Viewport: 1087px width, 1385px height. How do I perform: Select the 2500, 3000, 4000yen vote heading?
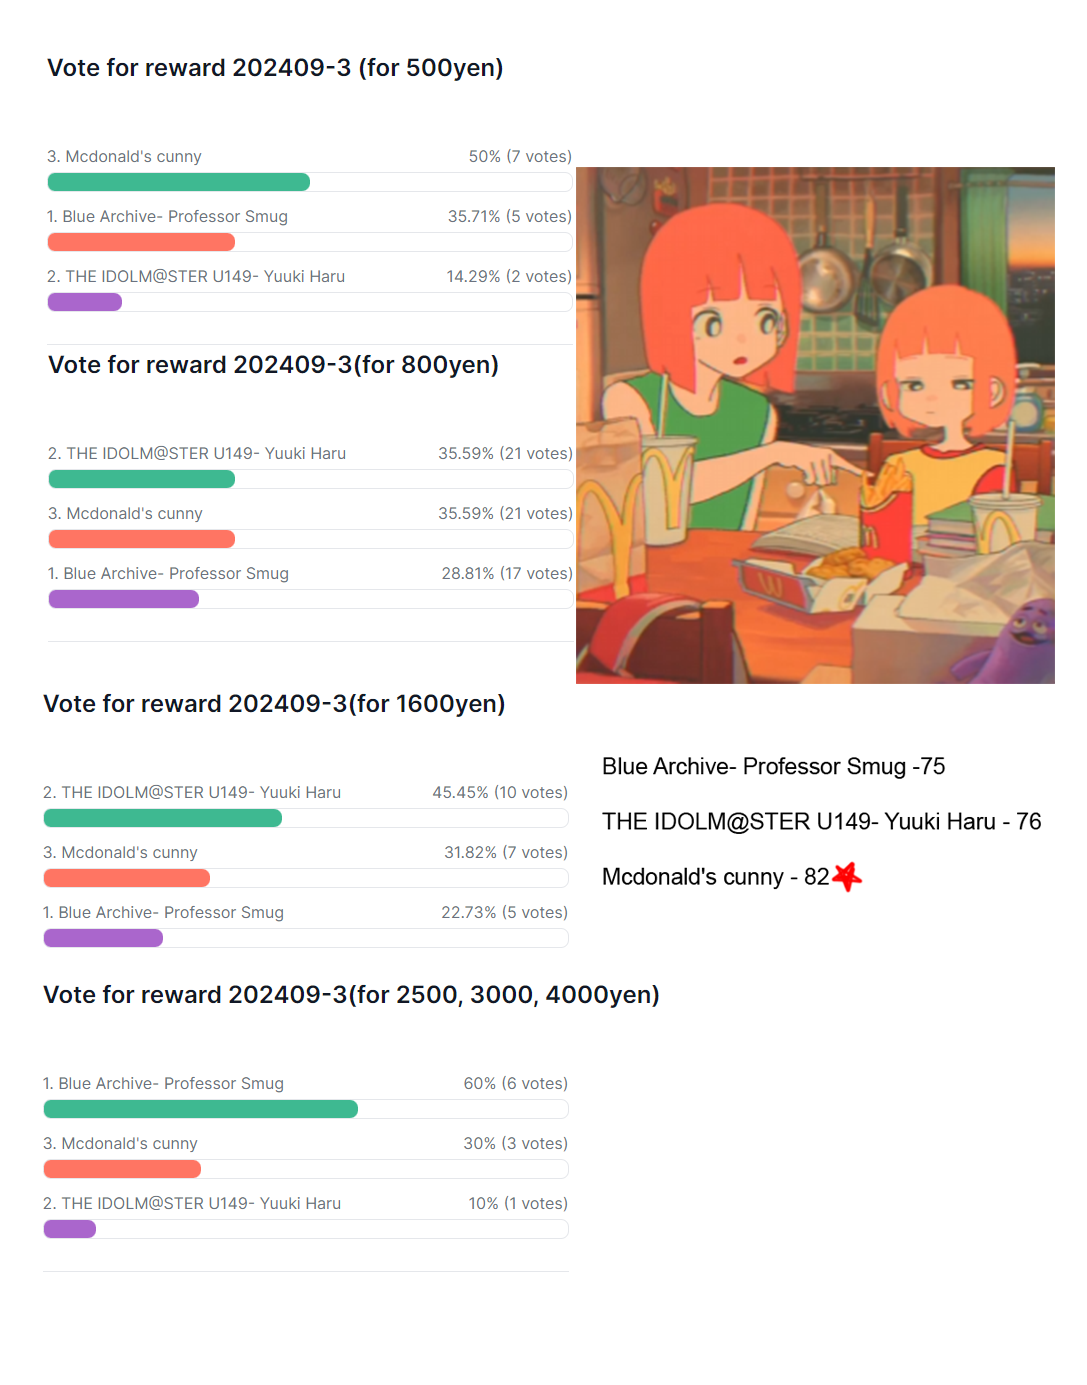[351, 994]
